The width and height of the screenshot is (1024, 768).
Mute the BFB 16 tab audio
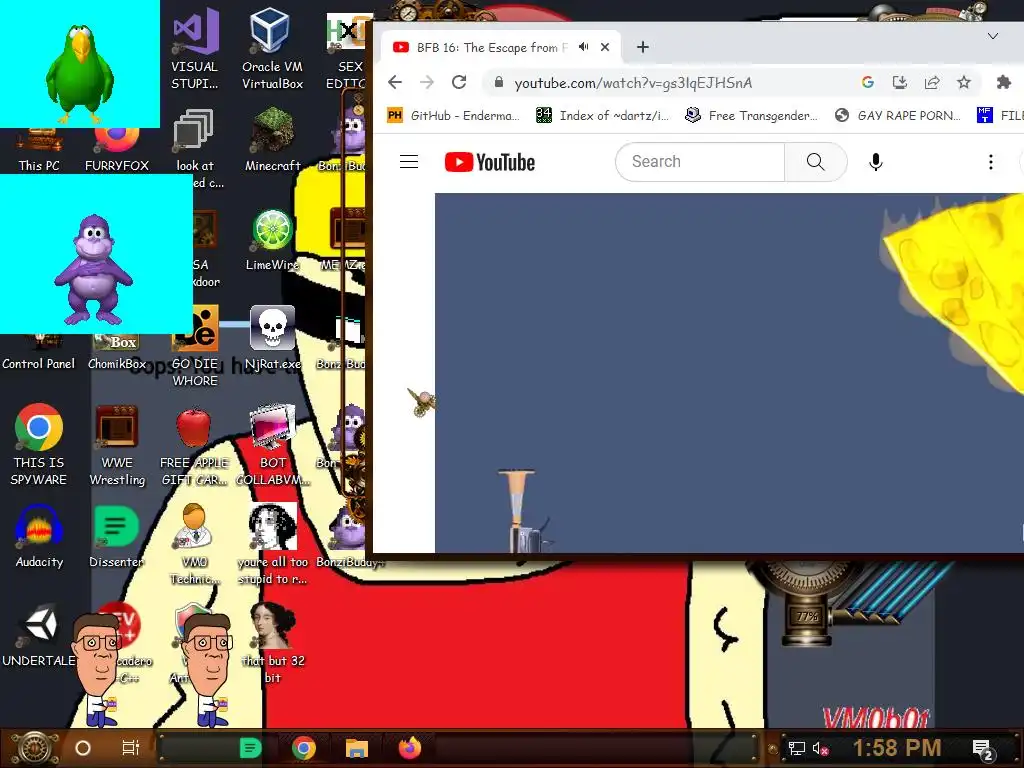[583, 47]
